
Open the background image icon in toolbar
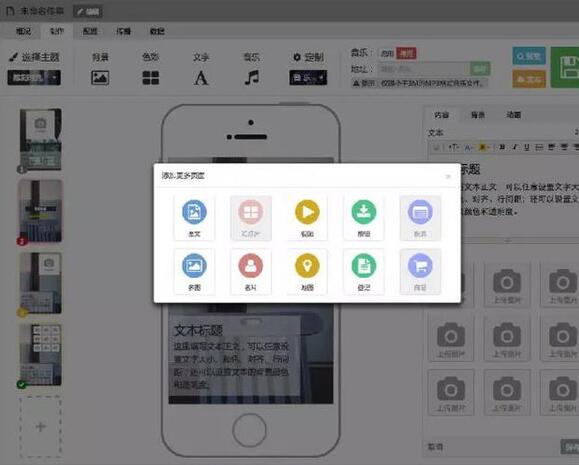click(100, 78)
